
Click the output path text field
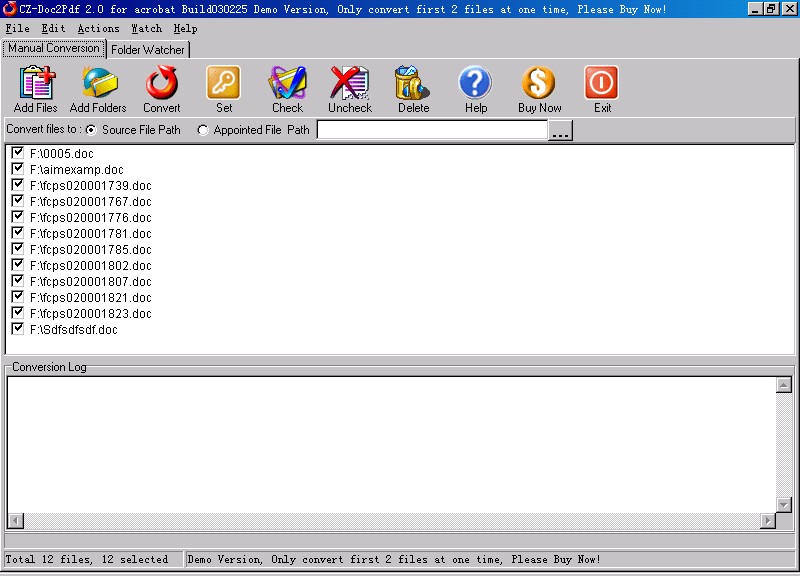click(x=432, y=130)
